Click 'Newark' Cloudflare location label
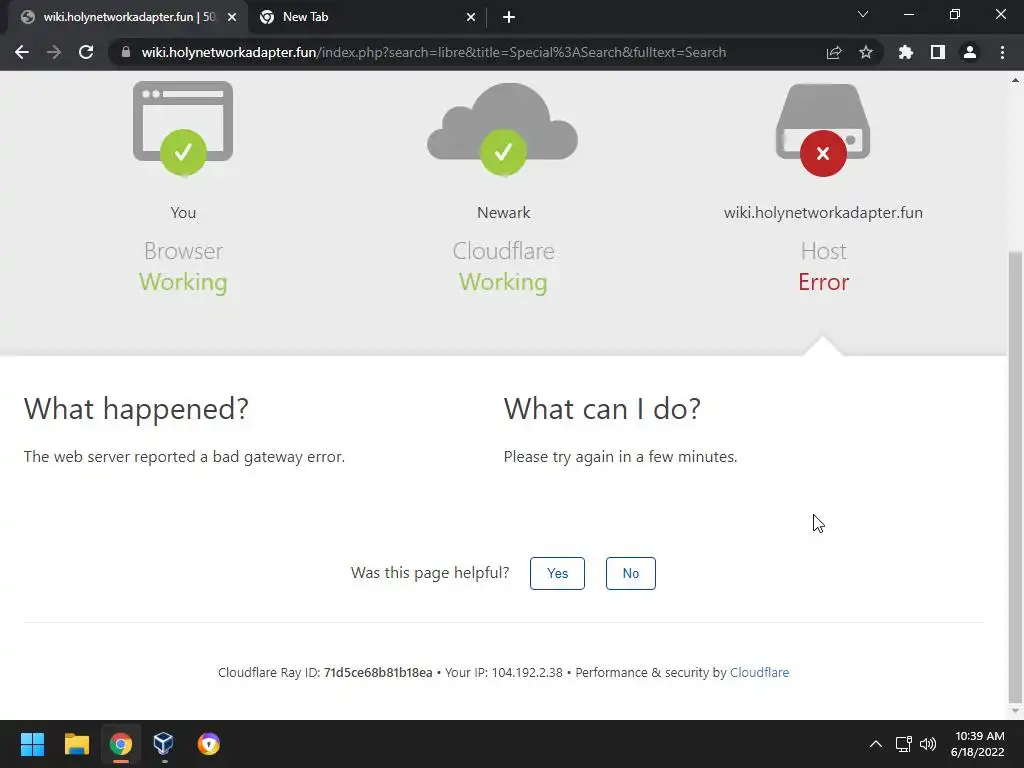1024x768 pixels. coord(504,213)
